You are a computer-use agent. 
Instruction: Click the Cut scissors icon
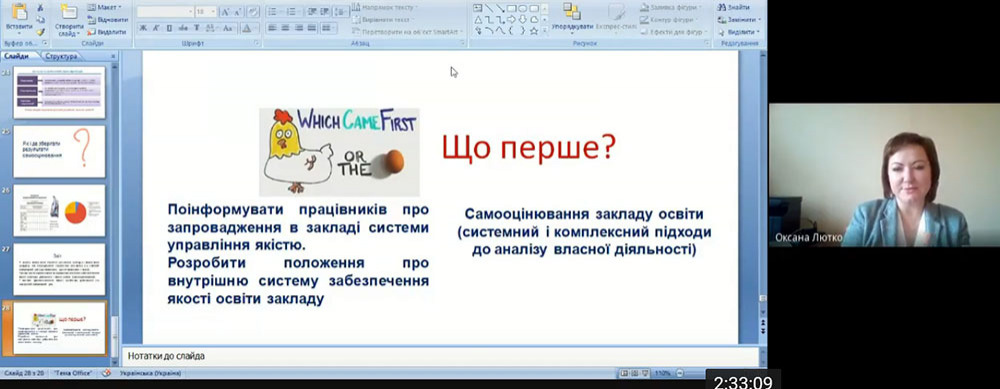40,8
